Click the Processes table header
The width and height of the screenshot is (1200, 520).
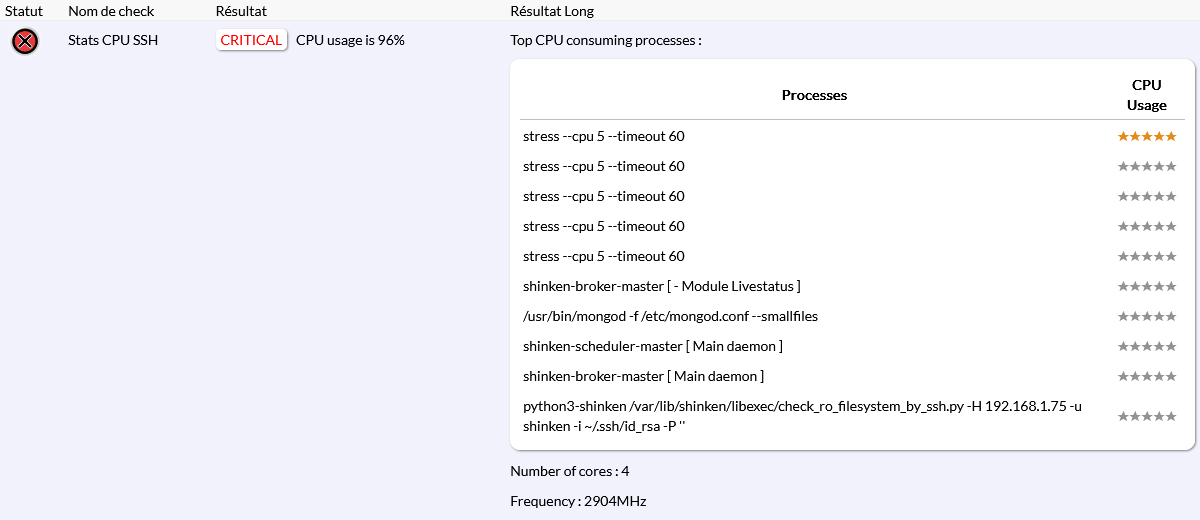coord(814,95)
